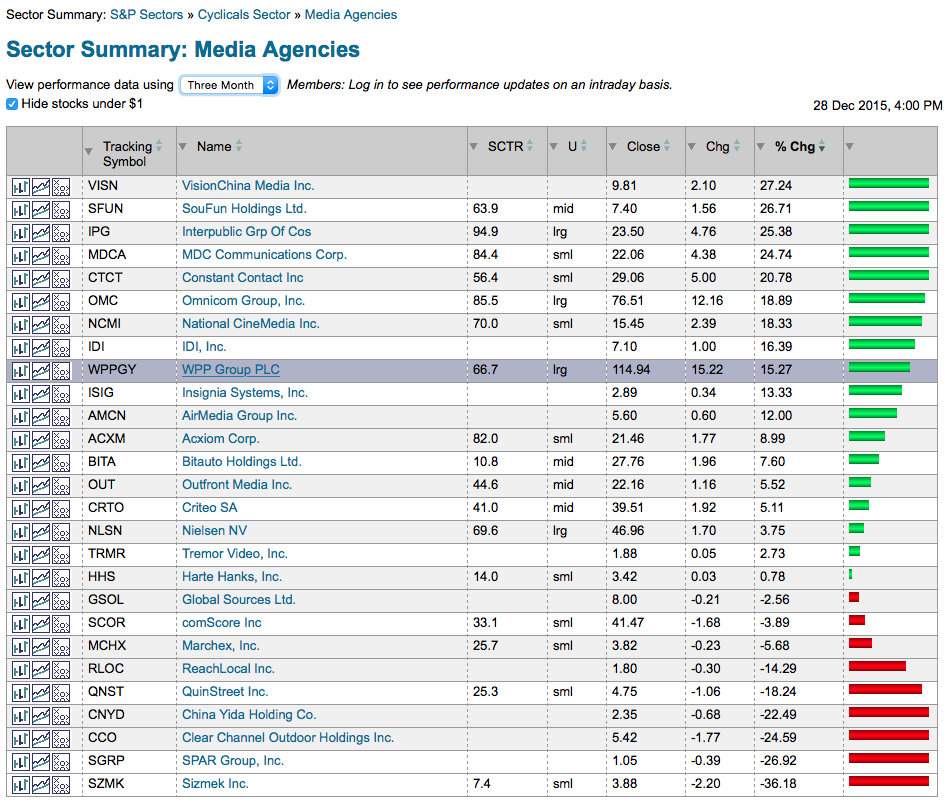Screen dimensions: 947x803
Task: Open the dropdown triangle left of SCTR header
Action: pyautogui.click(x=474, y=147)
